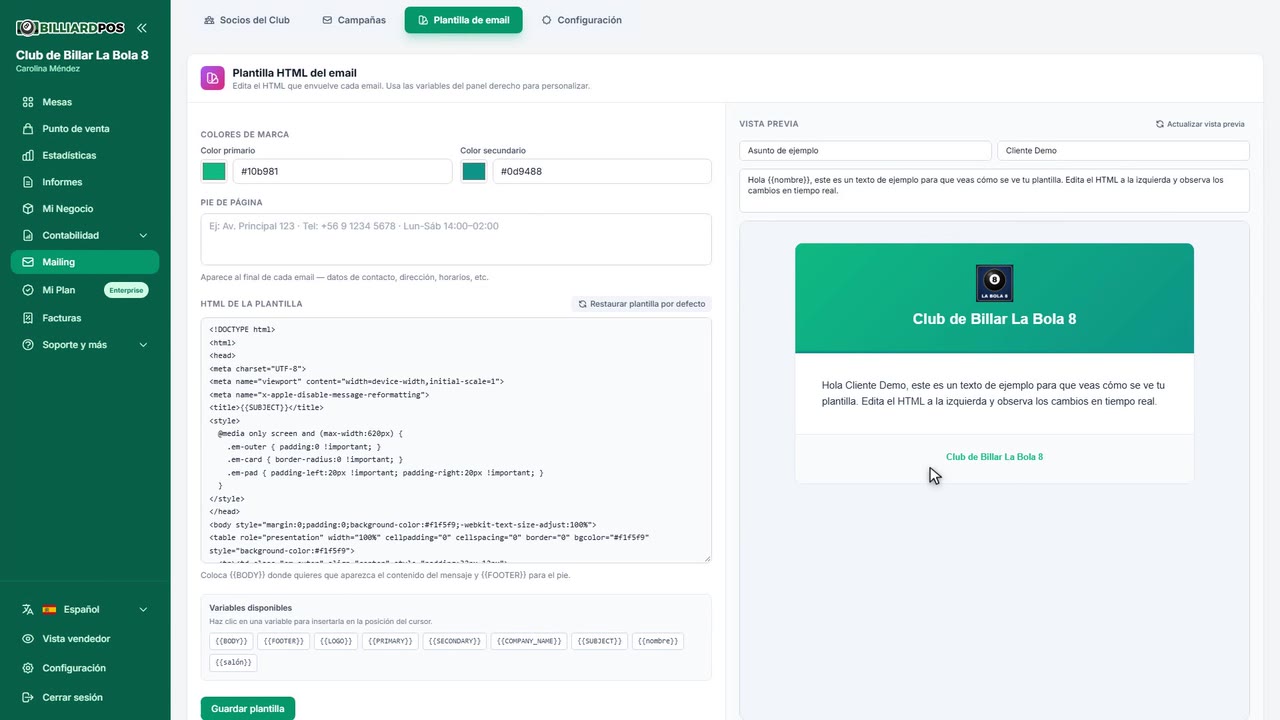Viewport: 1280px width, 720px height.
Task: Pick the primary color swatch
Action: 214,171
